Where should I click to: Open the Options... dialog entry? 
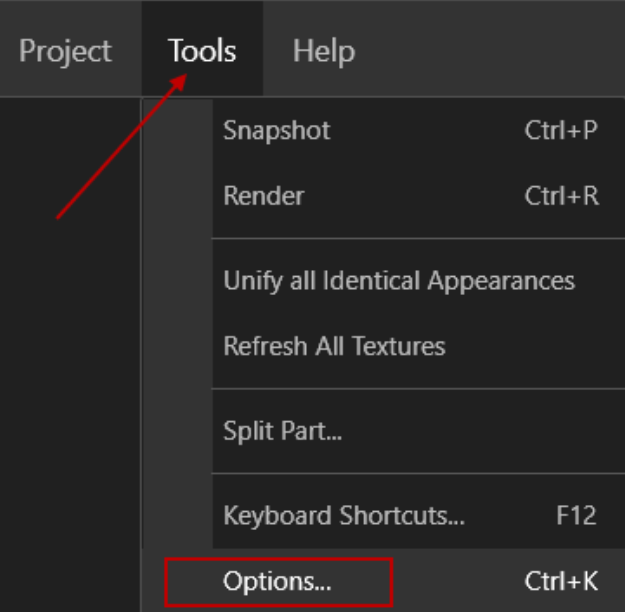278,580
